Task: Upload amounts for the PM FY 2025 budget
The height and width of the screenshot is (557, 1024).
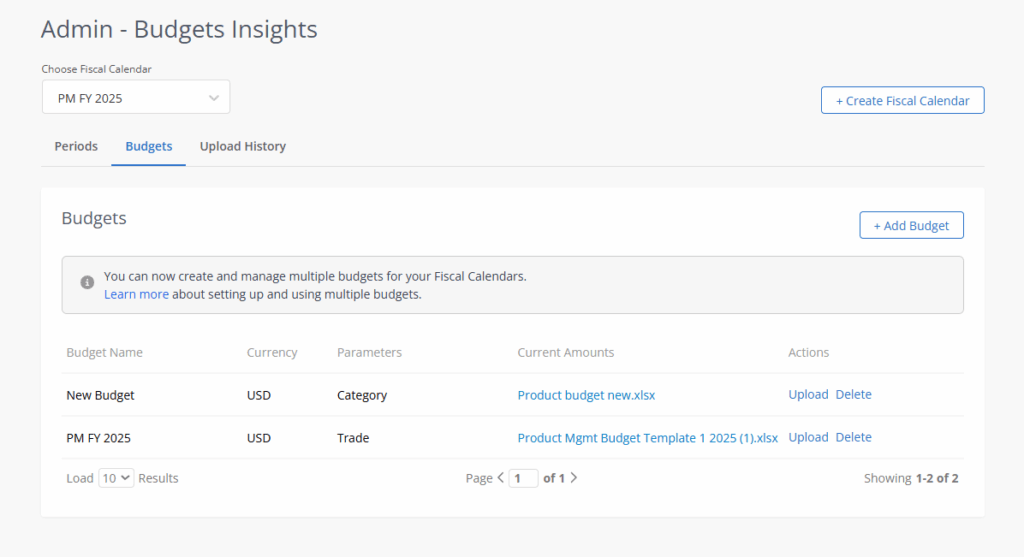Action: point(808,438)
